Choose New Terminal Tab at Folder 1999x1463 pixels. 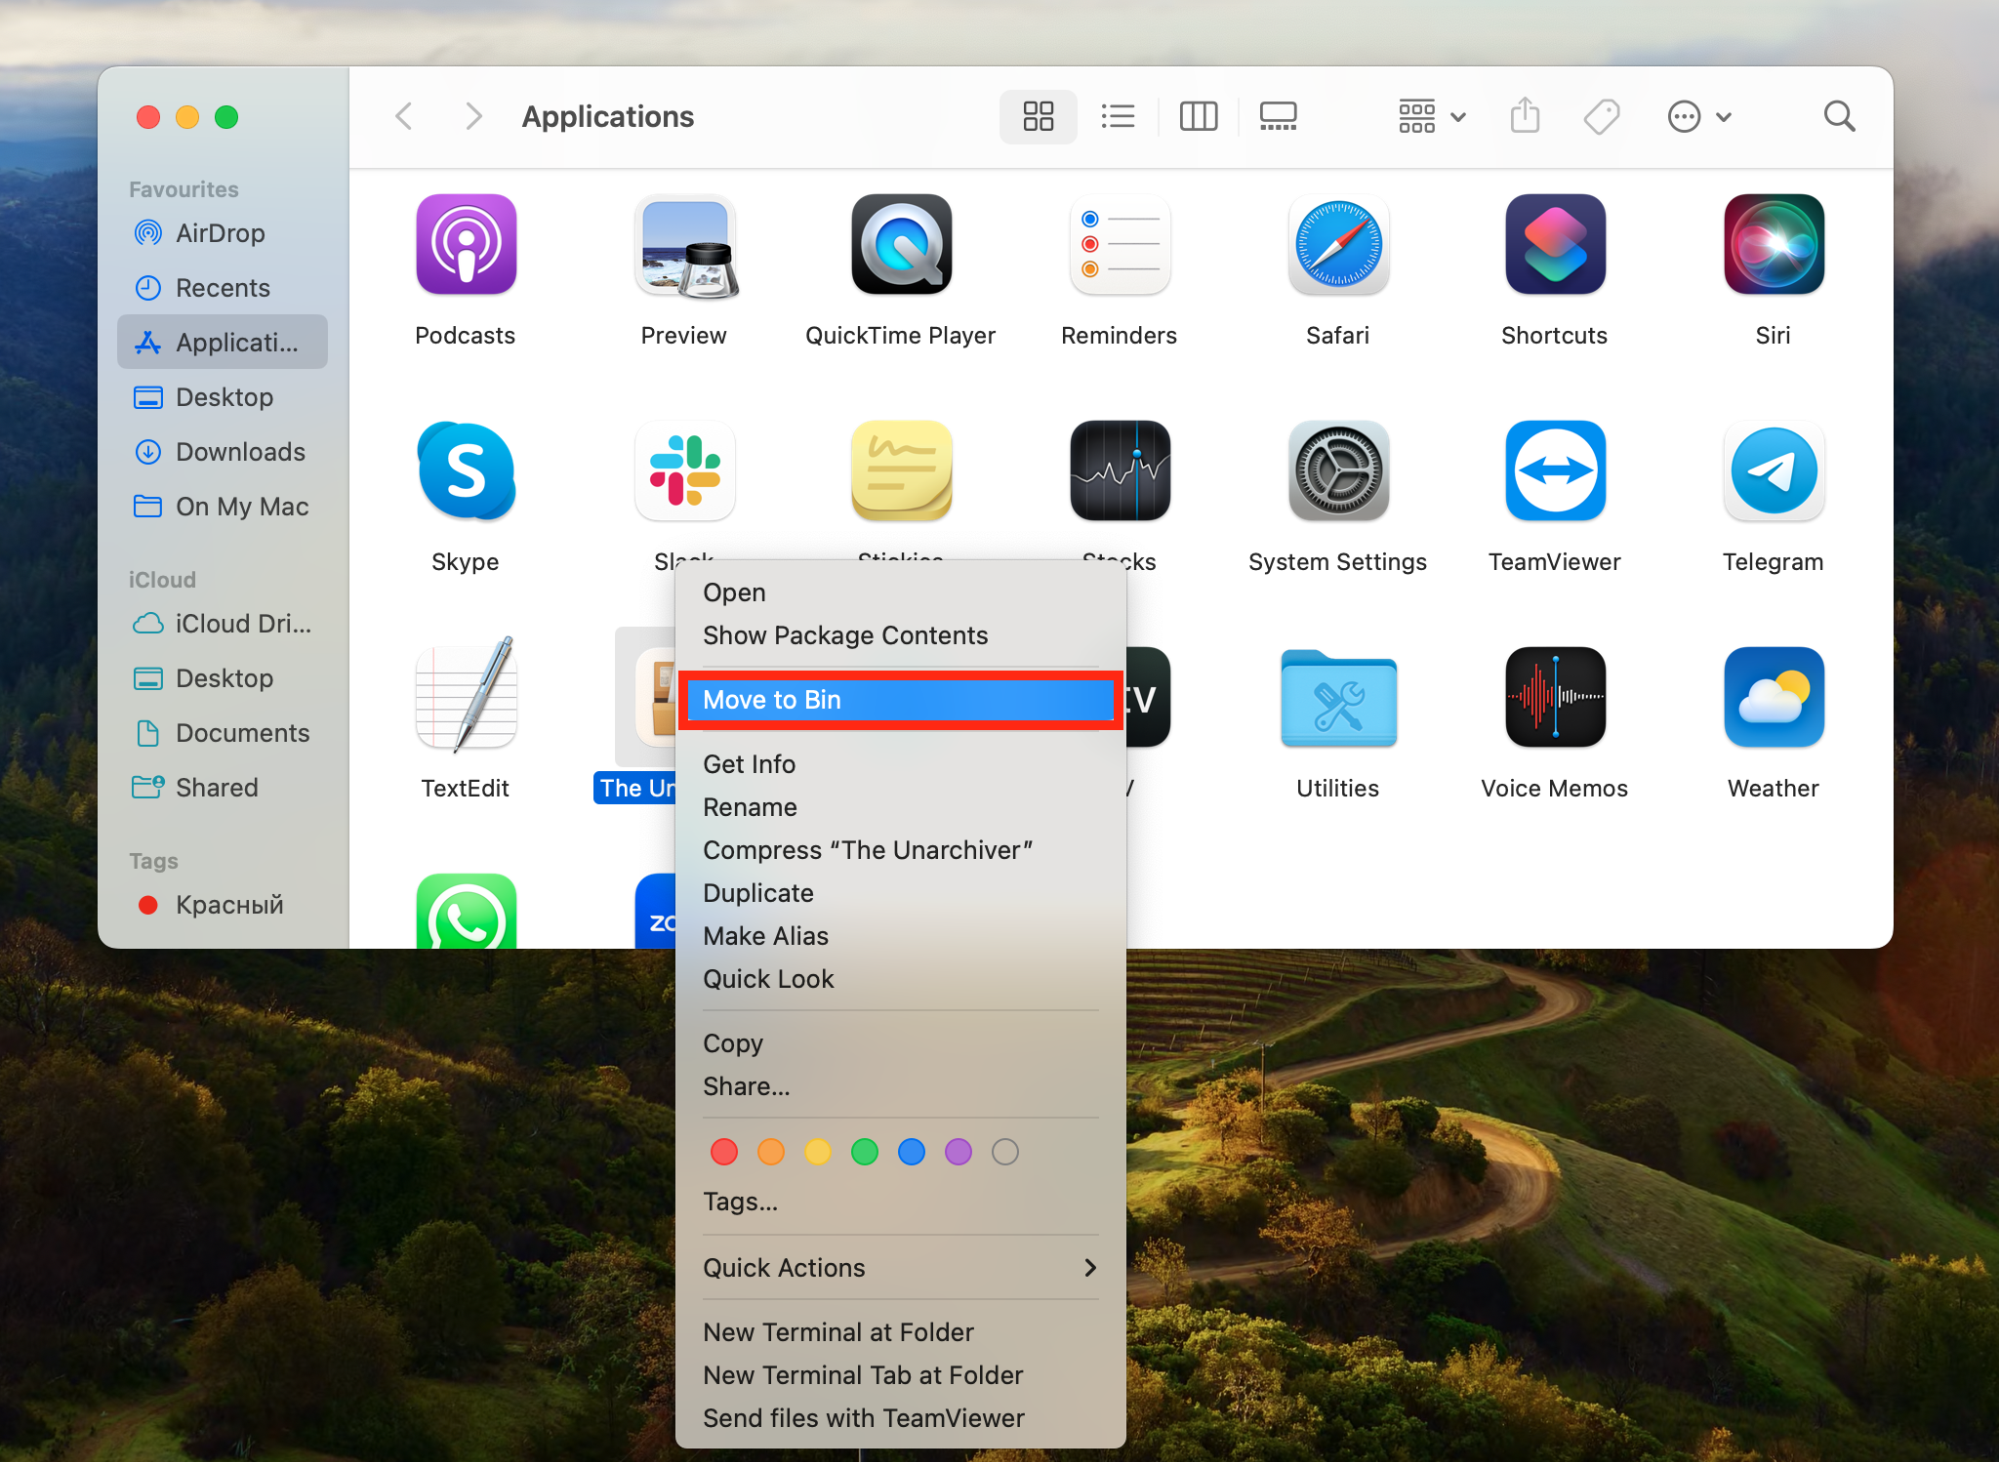(900, 1376)
